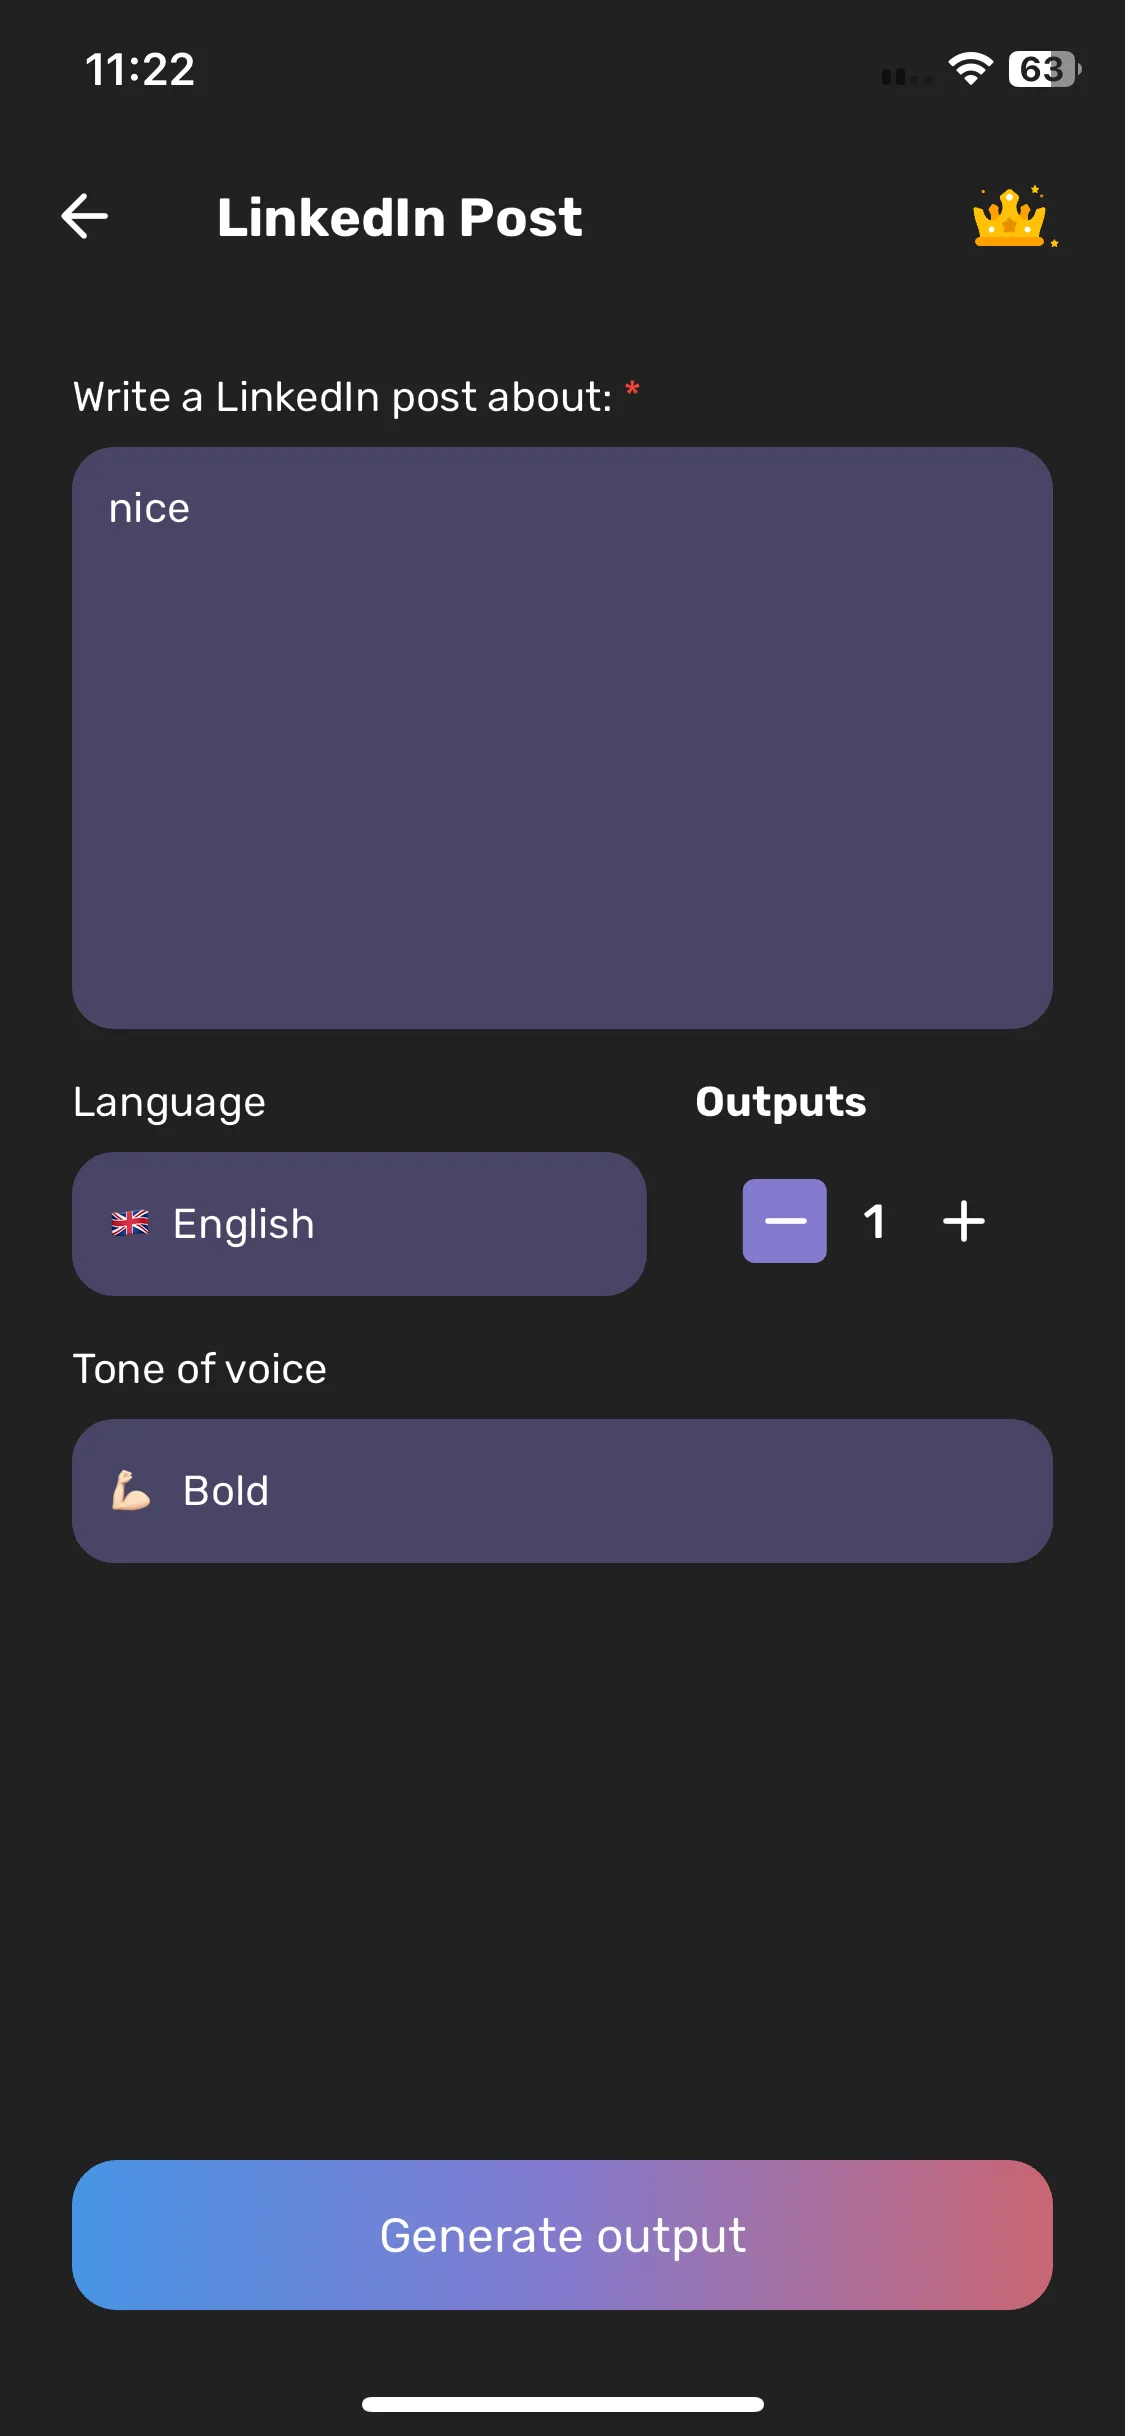
Task: Tap the Outputs heading
Action: 781,1102
